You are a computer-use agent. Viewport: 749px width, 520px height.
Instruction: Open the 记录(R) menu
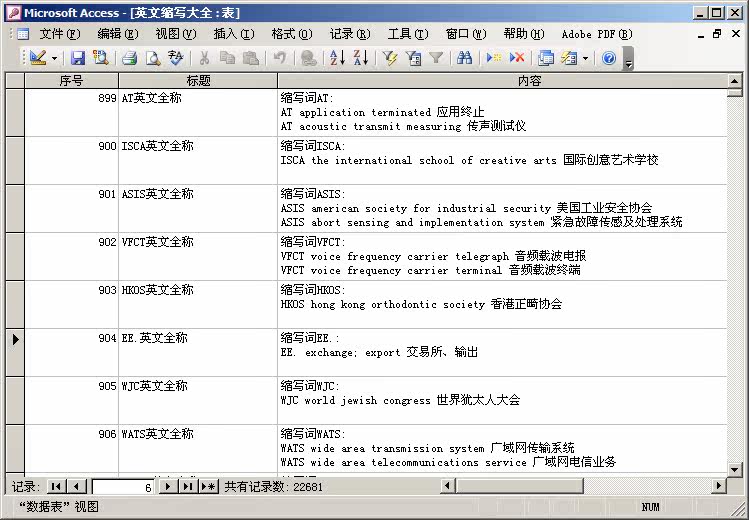(350, 34)
